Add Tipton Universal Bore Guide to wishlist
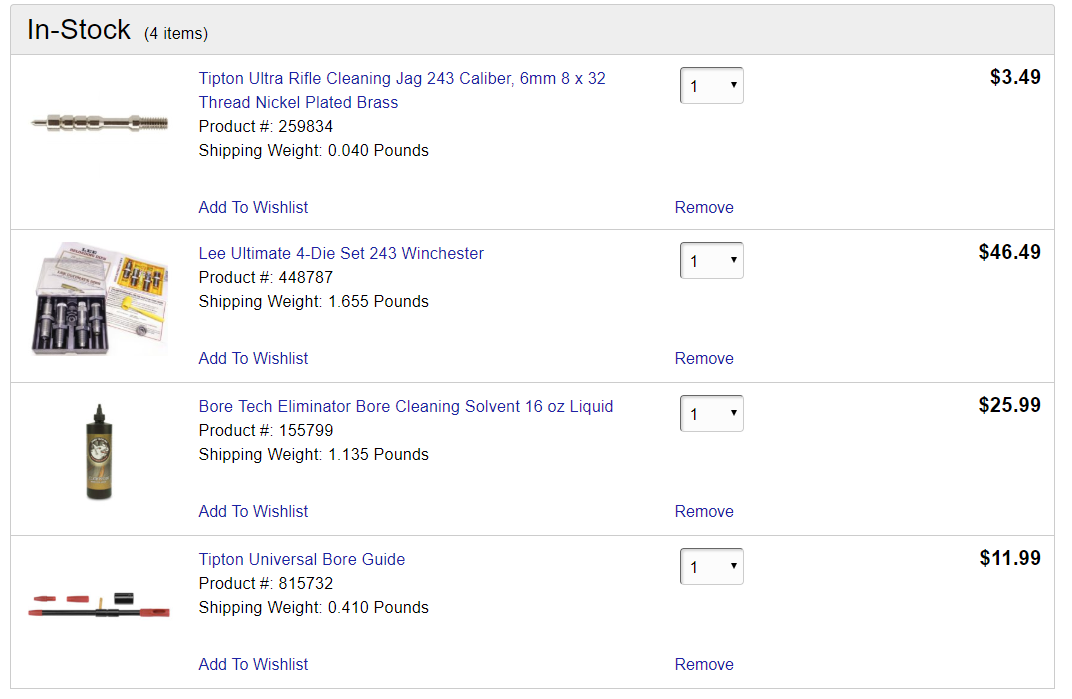The width and height of the screenshot is (1072, 699). (253, 665)
